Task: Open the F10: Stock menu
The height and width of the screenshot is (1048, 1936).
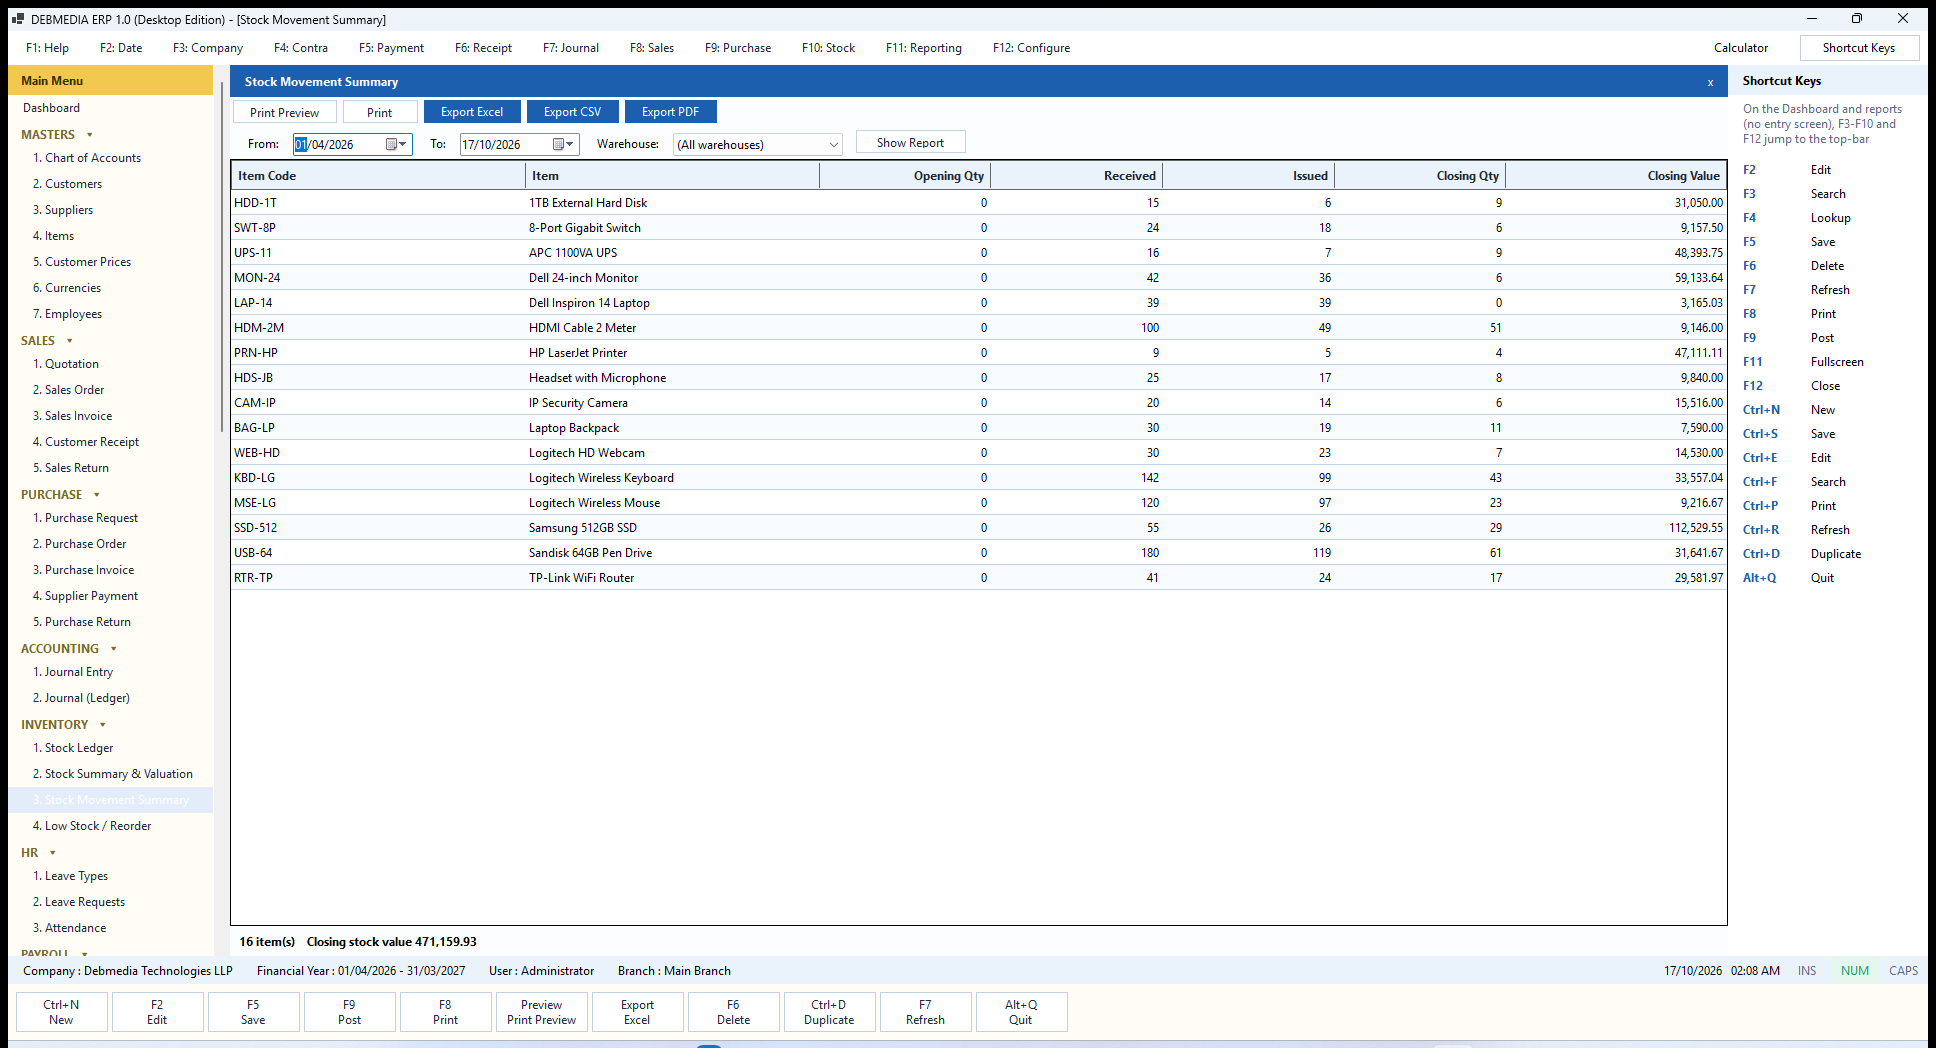Action: pos(828,48)
